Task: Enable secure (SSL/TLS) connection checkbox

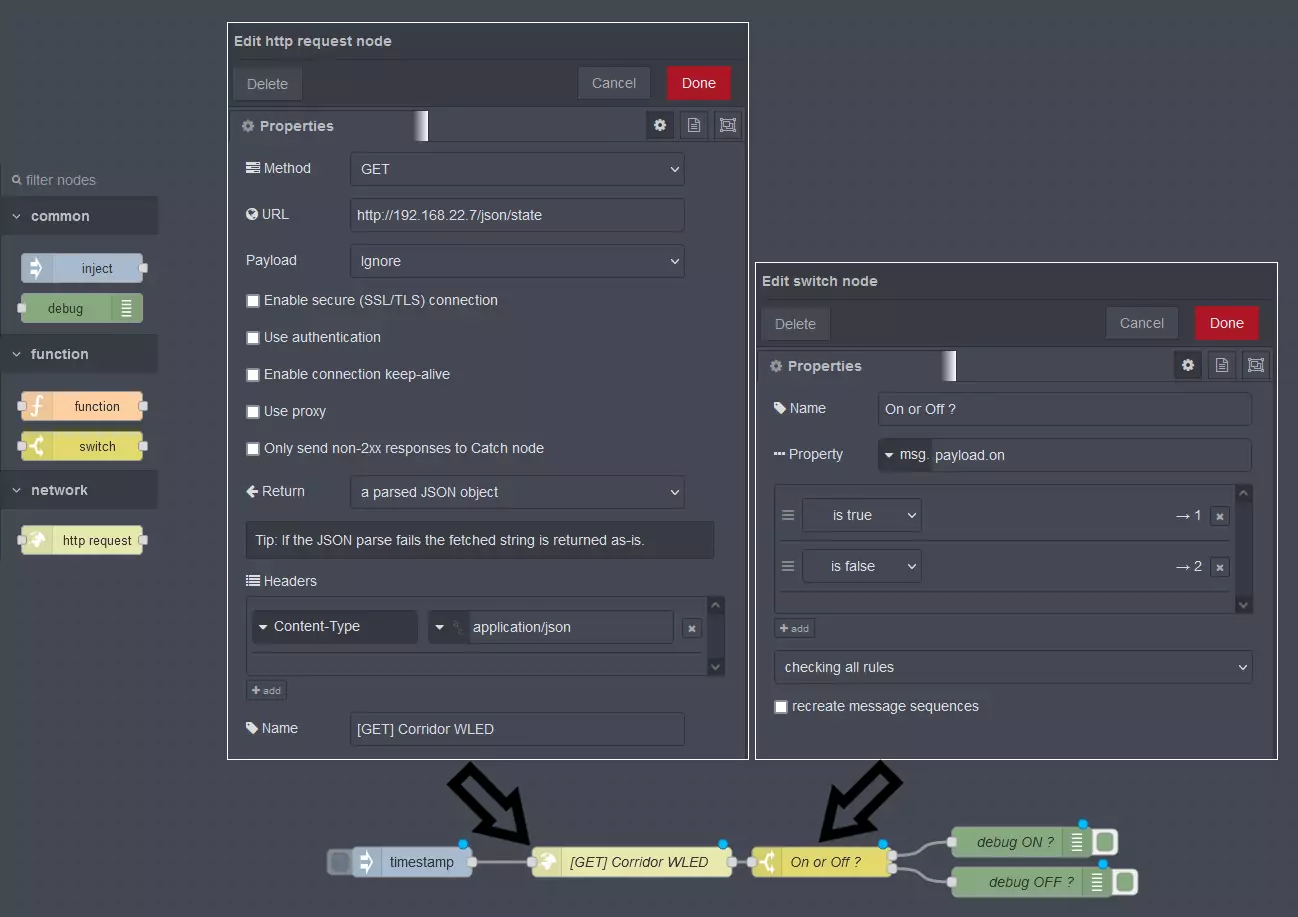Action: coord(253,301)
